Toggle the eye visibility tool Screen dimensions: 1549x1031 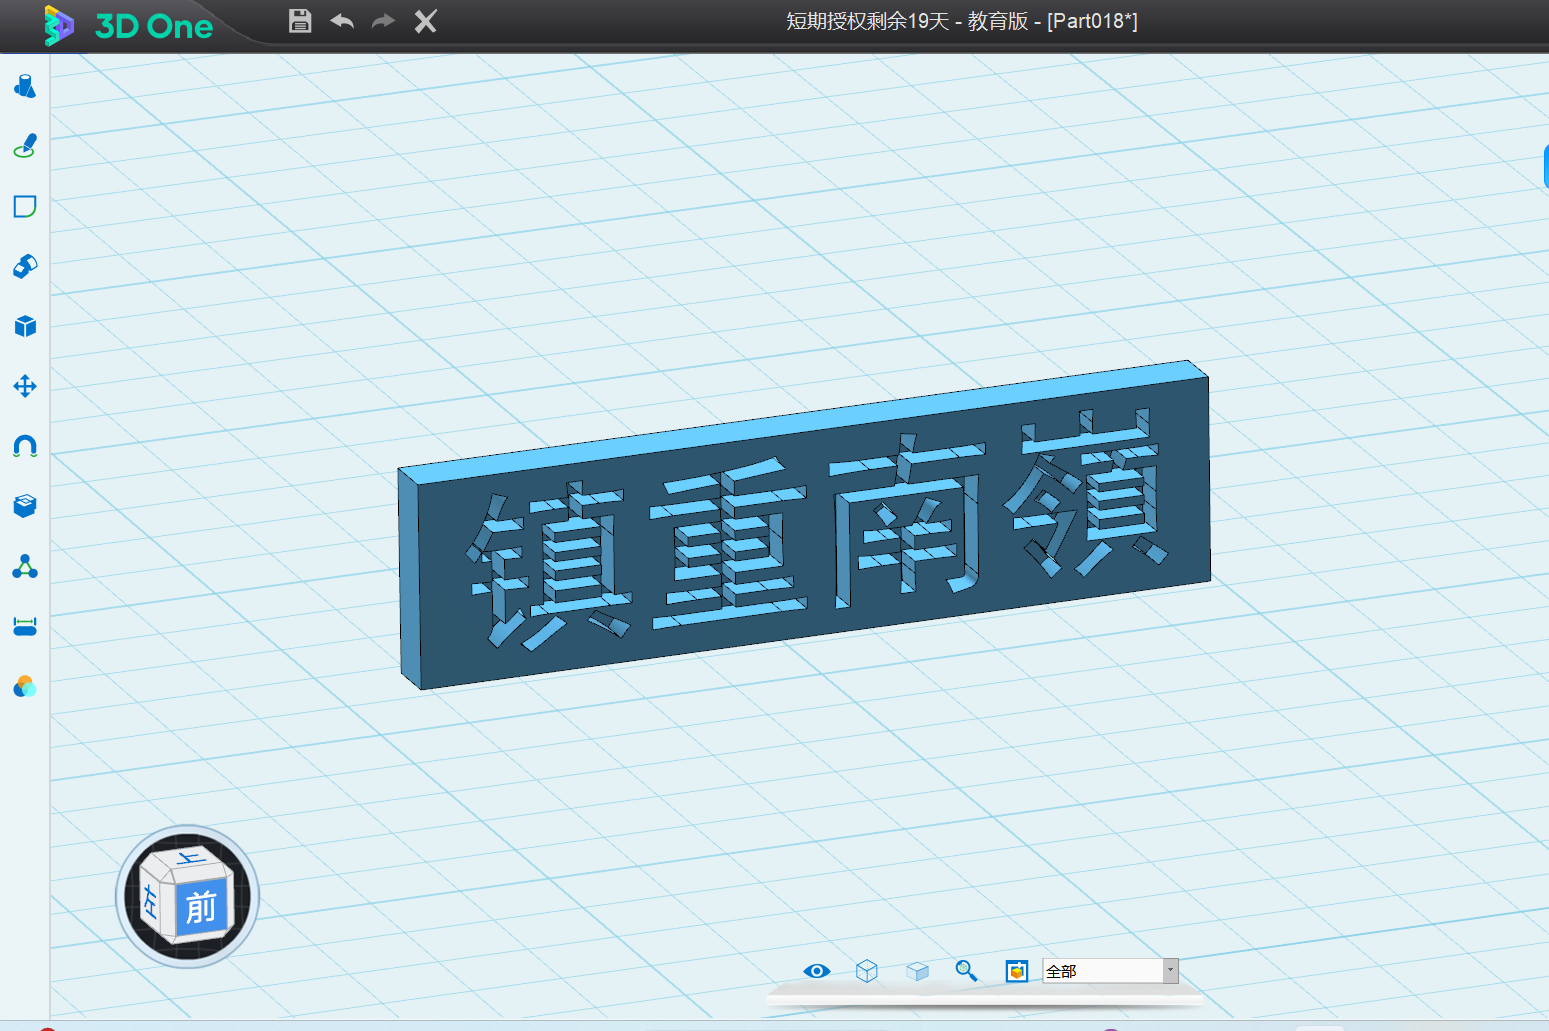coord(817,971)
